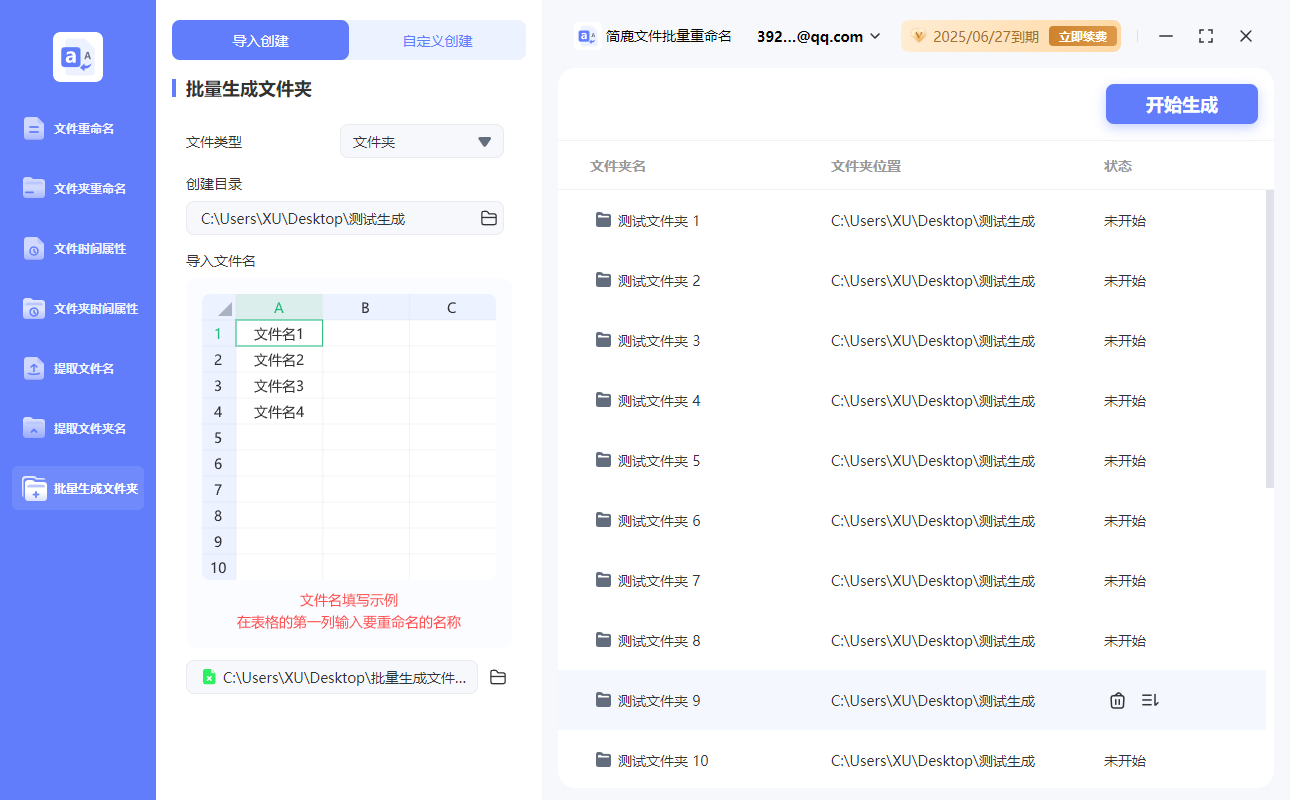Open the folder browse icon for 创建目录
This screenshot has height=800, width=1290.
pyautogui.click(x=489, y=218)
